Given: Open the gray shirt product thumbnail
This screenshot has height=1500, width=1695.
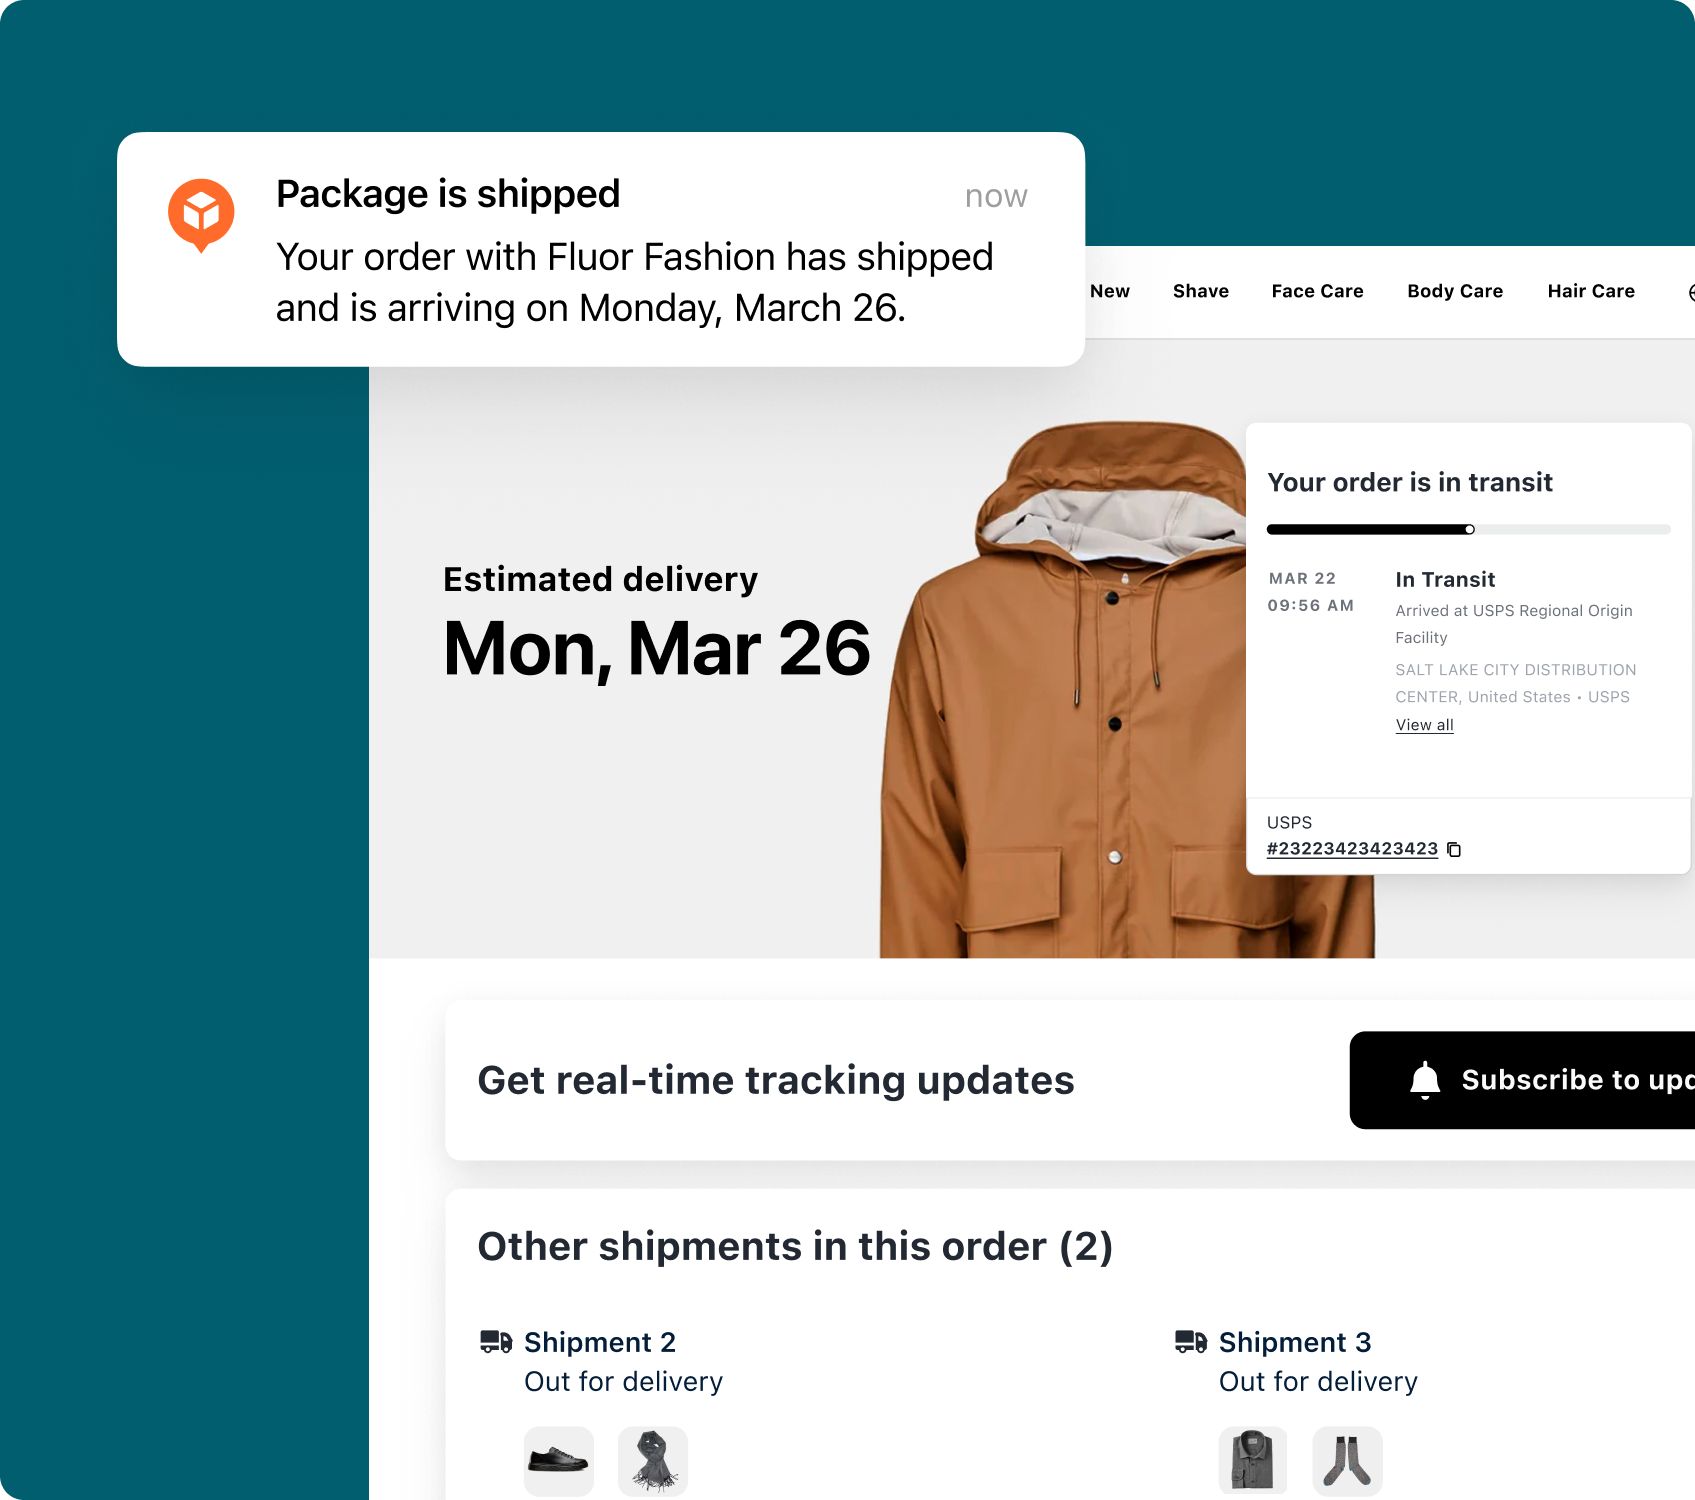Looking at the screenshot, I should tap(1253, 1461).
